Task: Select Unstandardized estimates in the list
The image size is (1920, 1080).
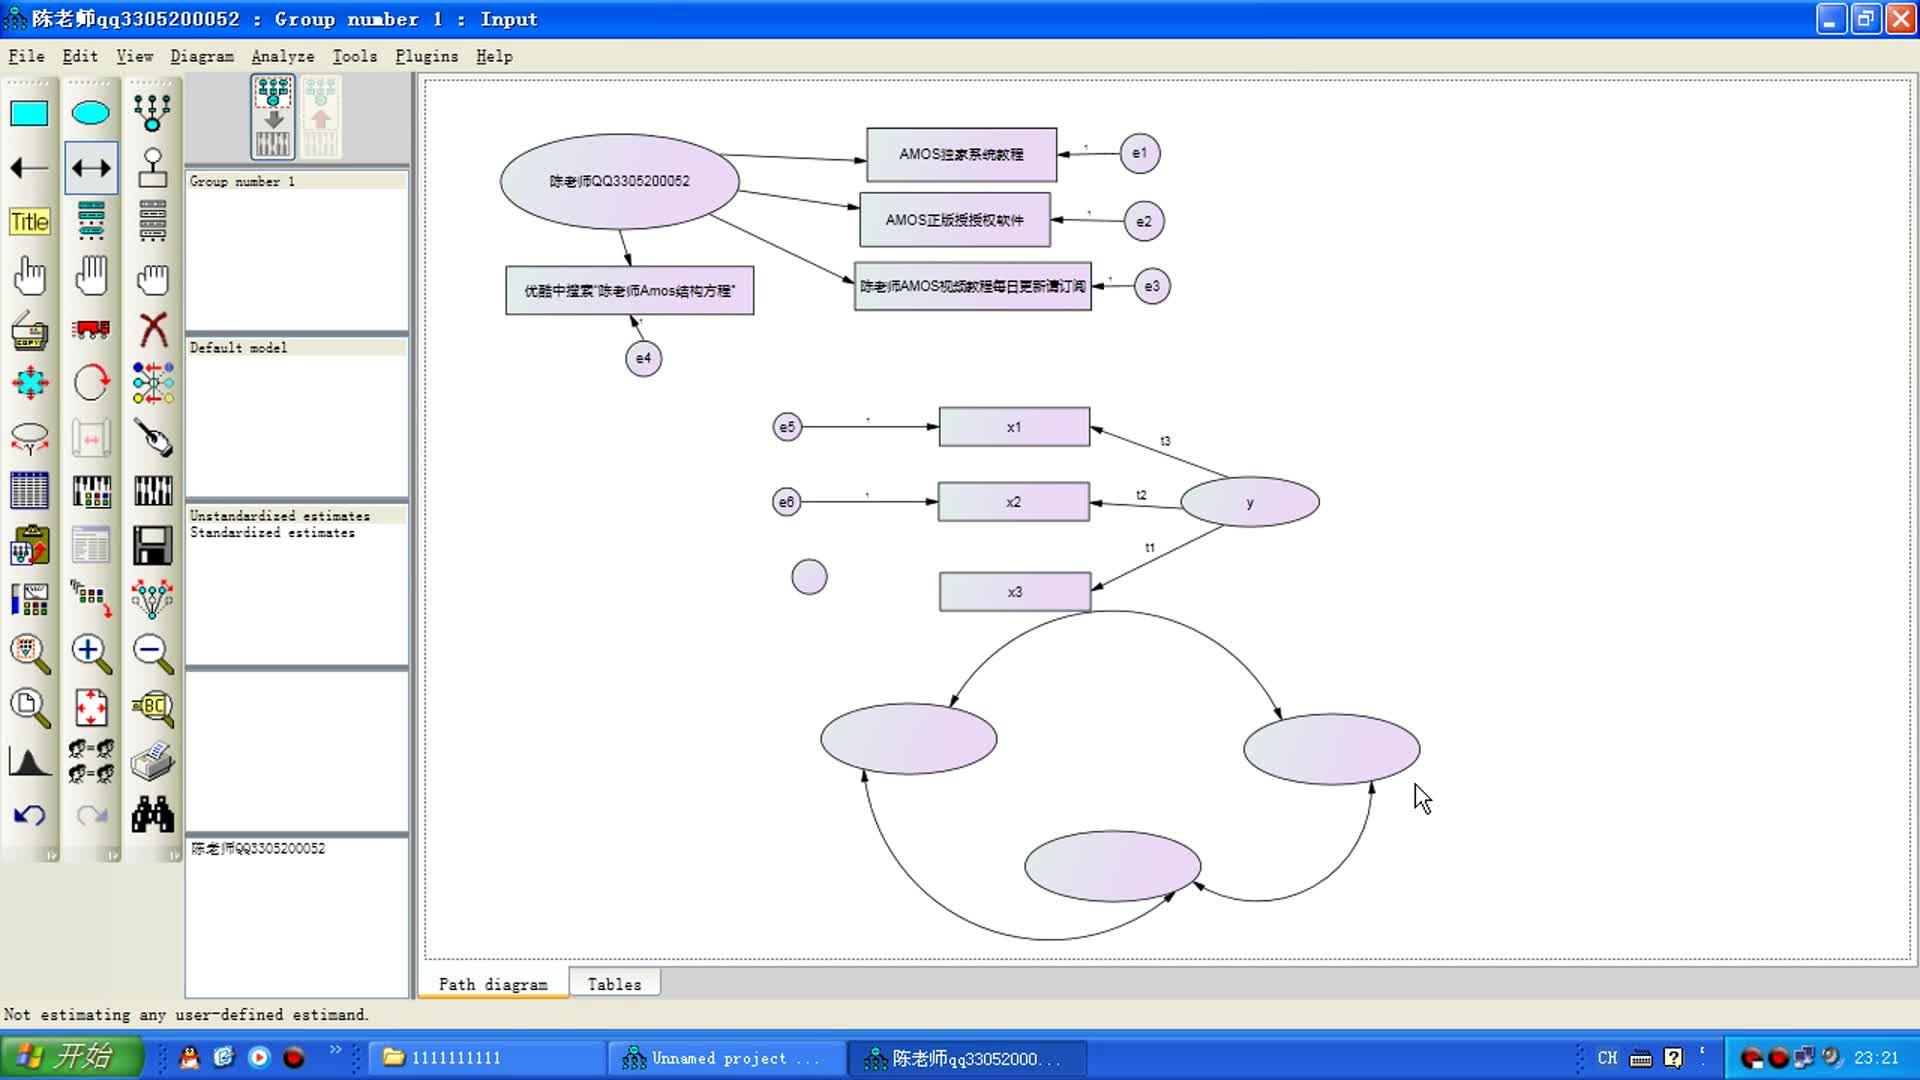Action: [279, 516]
